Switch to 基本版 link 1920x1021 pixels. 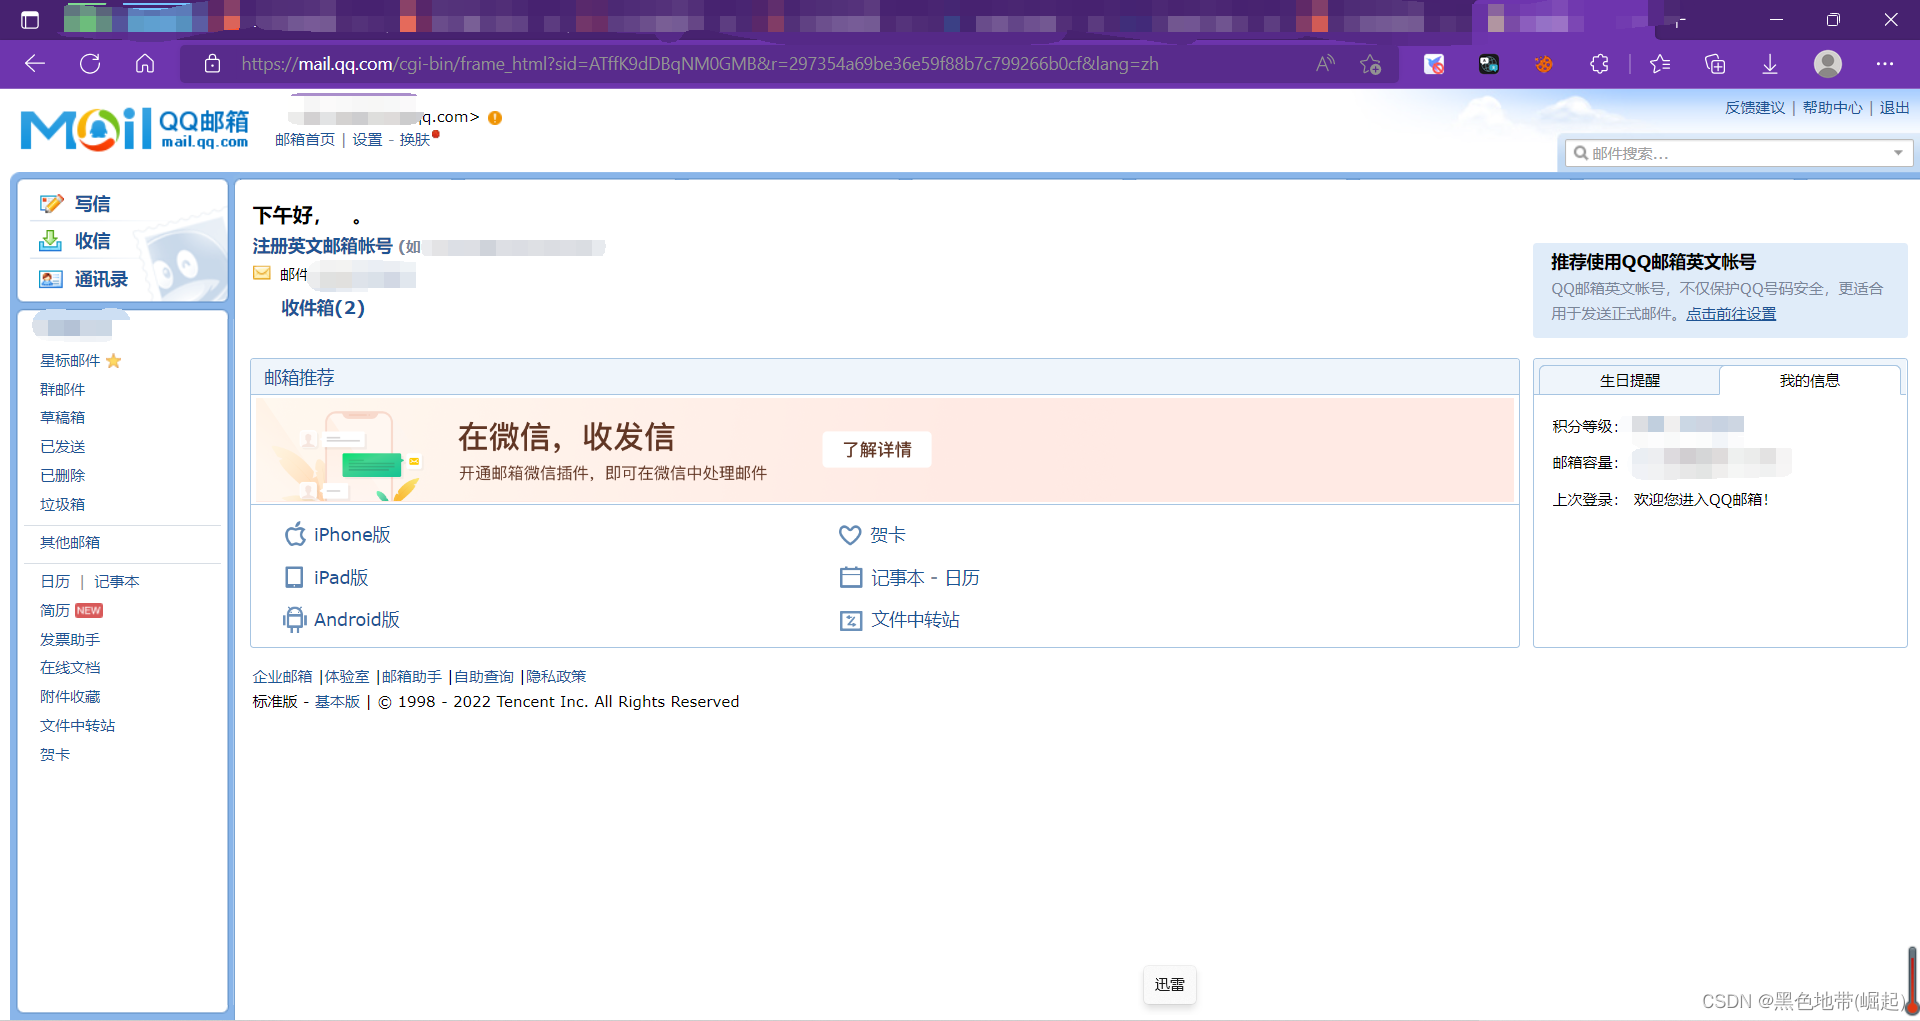pyautogui.click(x=337, y=702)
